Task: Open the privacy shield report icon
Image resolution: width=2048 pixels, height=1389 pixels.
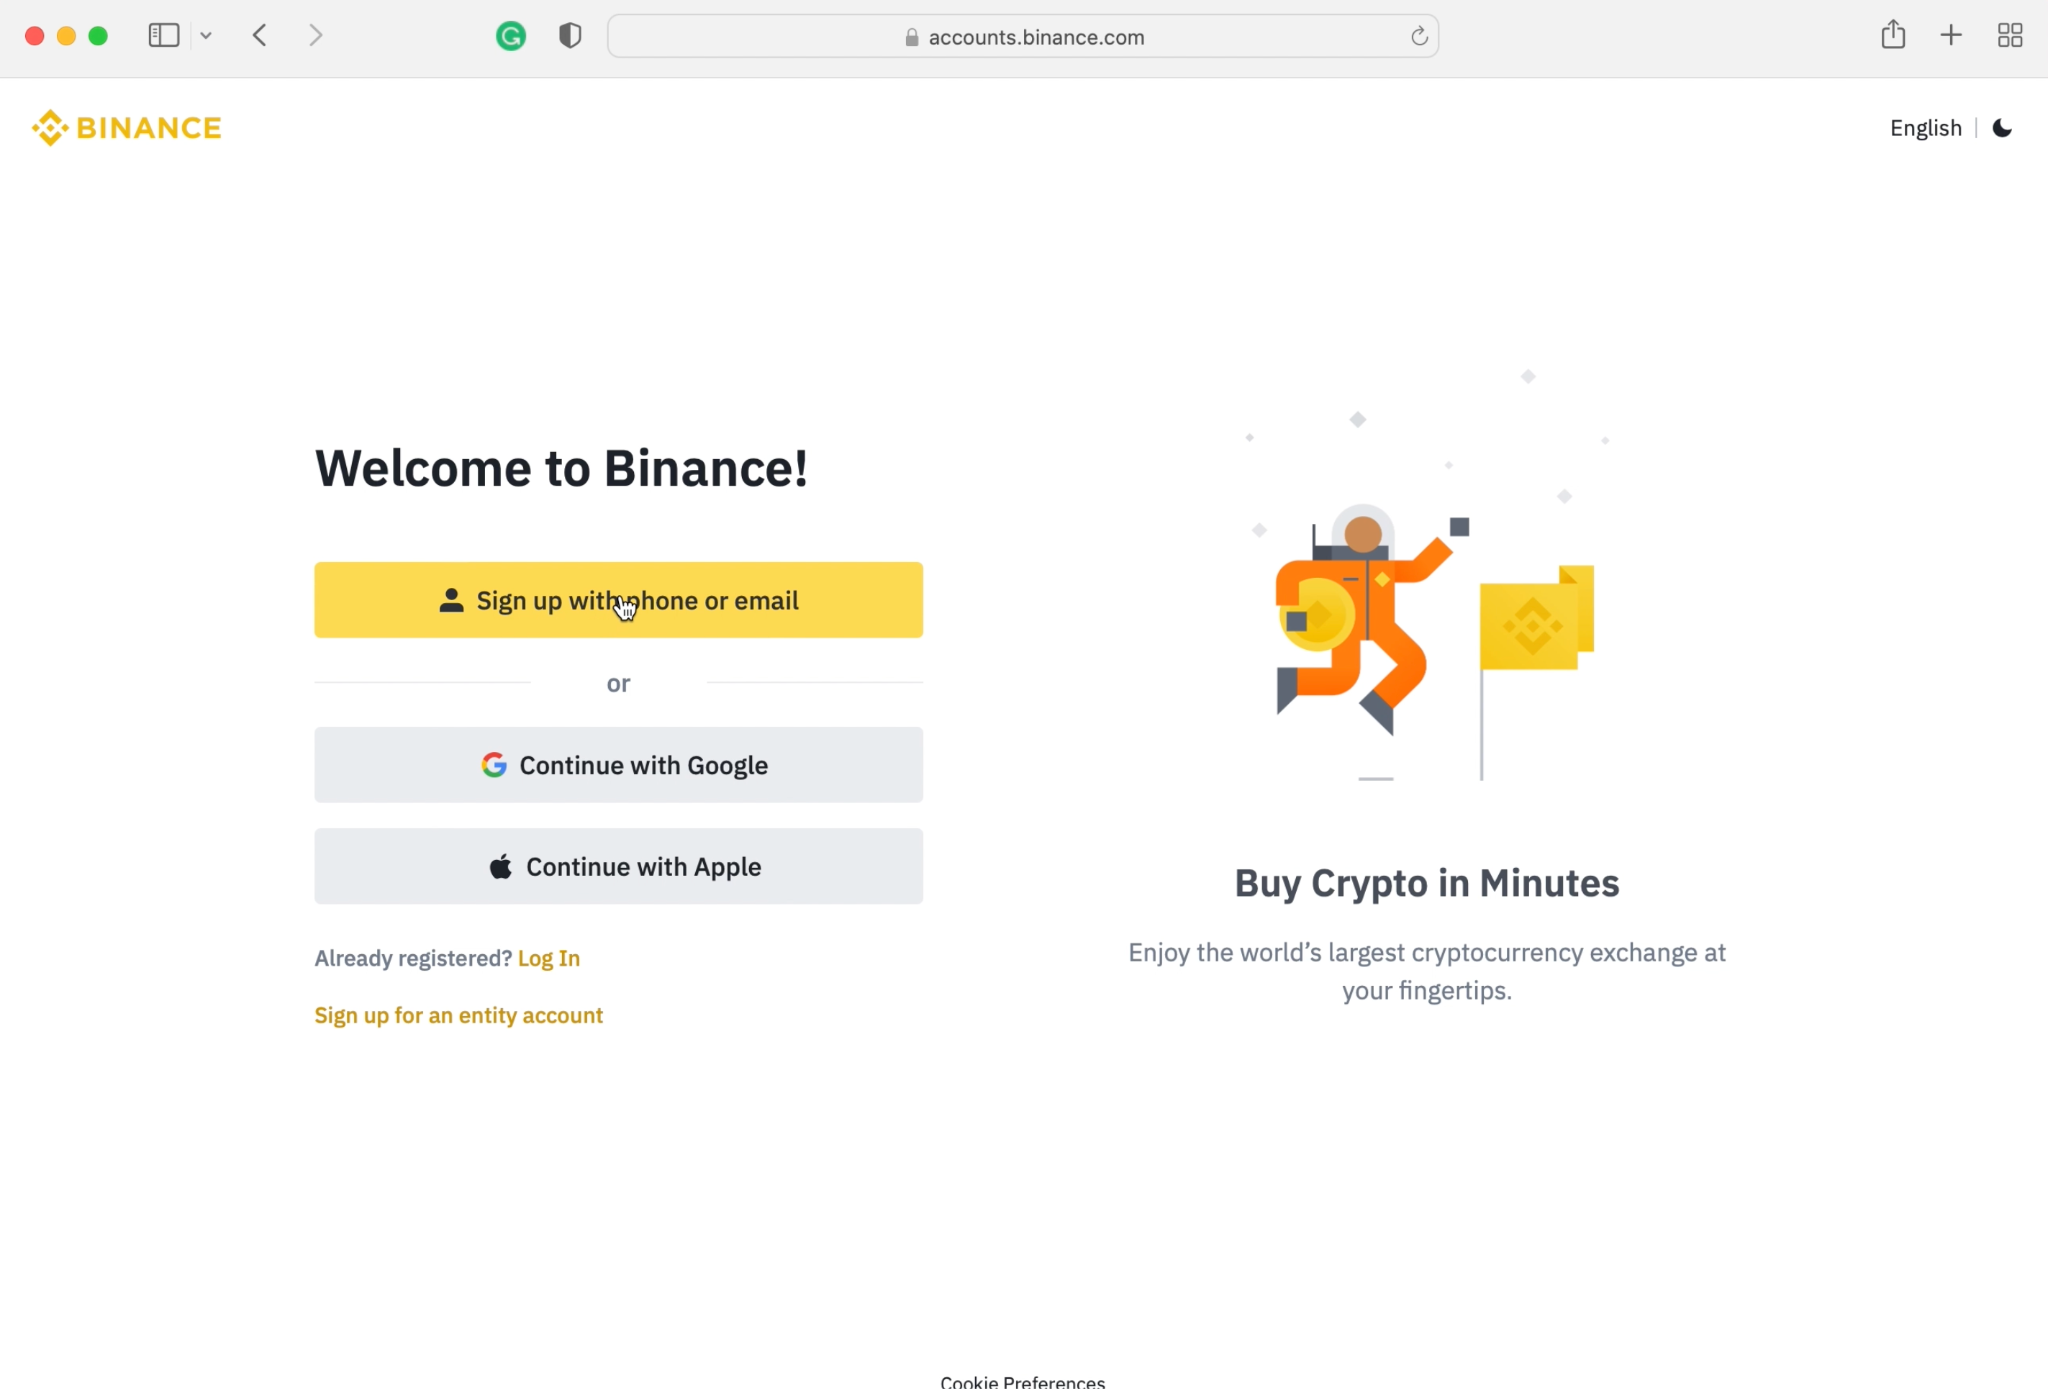Action: point(570,36)
